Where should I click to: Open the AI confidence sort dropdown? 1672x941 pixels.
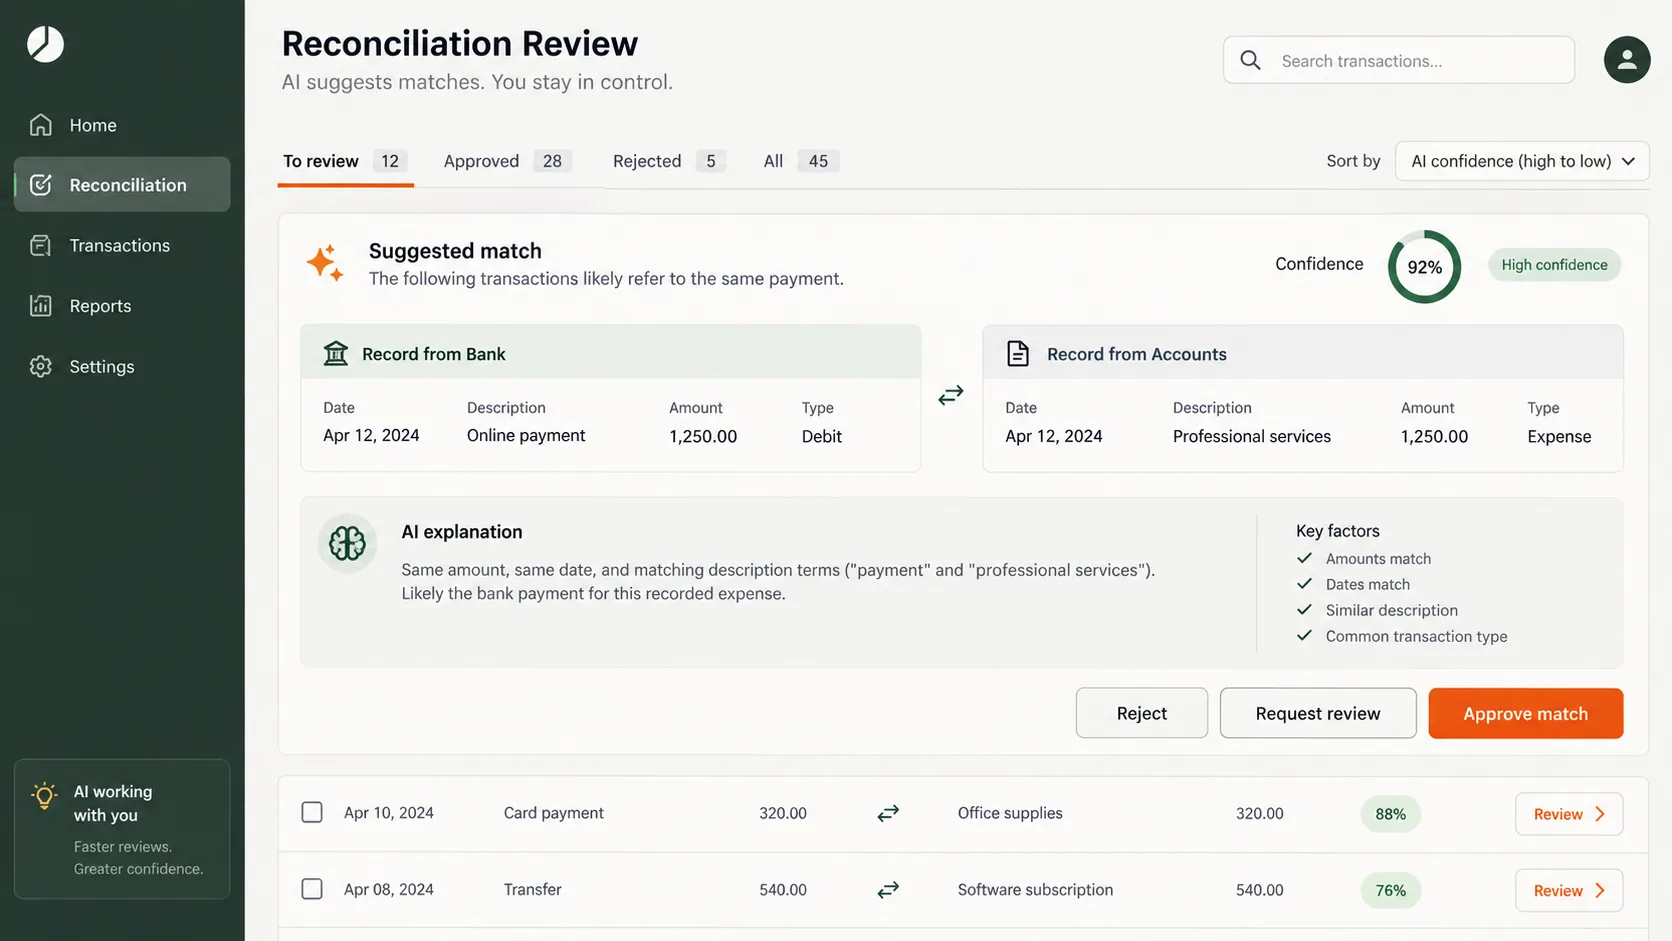pyautogui.click(x=1522, y=161)
